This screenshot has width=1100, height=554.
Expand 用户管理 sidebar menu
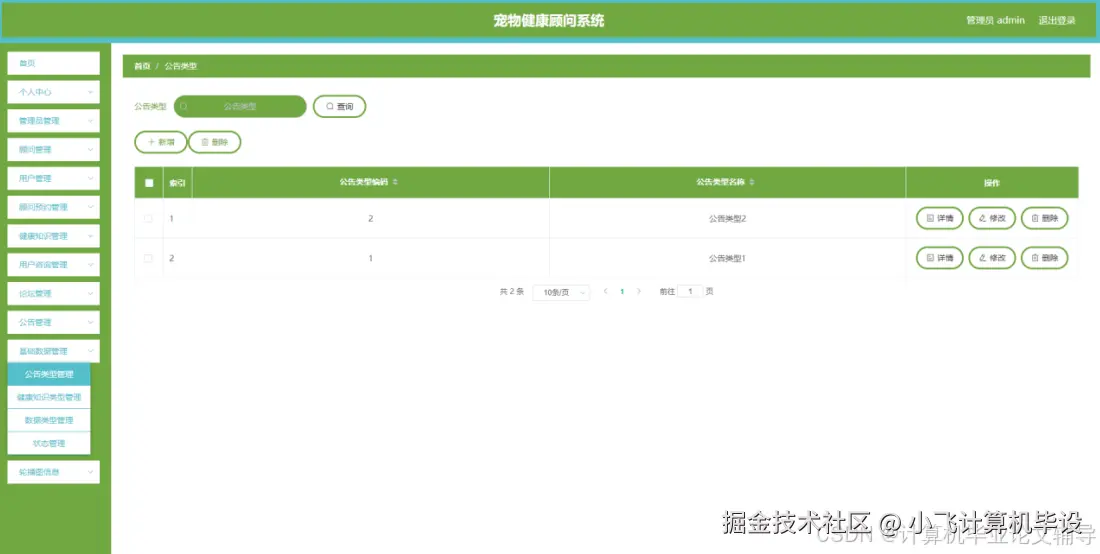53,178
